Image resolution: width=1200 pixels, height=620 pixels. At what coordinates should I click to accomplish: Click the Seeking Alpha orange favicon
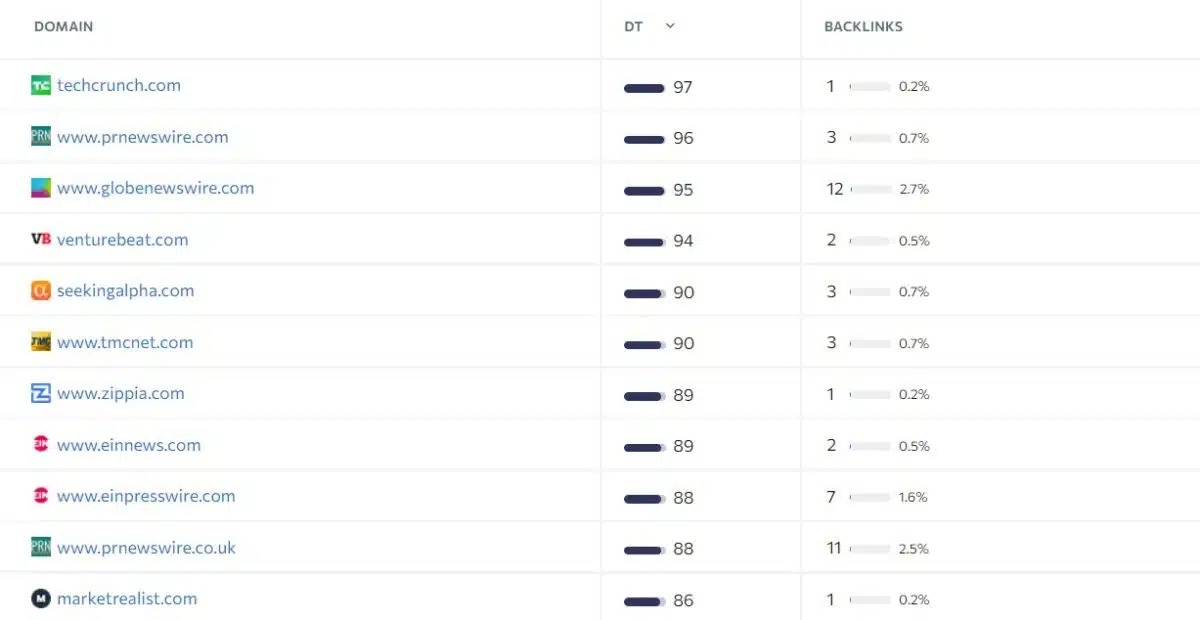41,291
